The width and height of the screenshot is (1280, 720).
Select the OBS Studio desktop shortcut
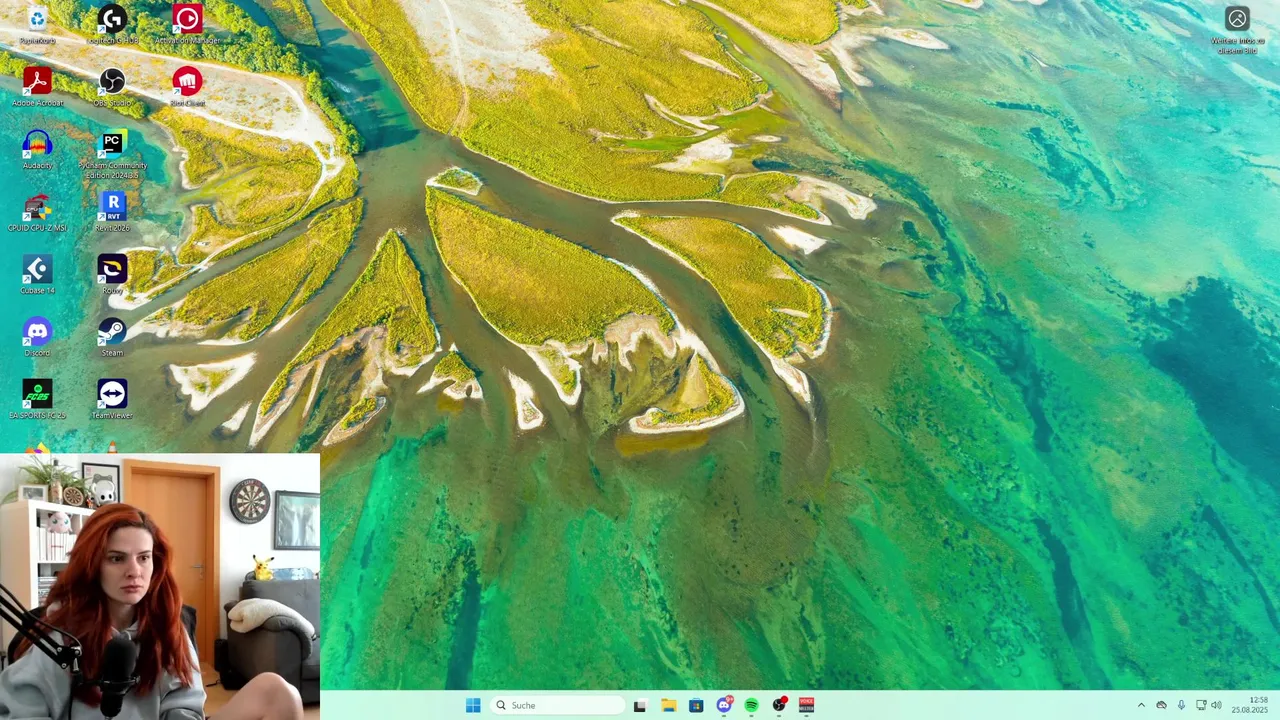[x=112, y=87]
